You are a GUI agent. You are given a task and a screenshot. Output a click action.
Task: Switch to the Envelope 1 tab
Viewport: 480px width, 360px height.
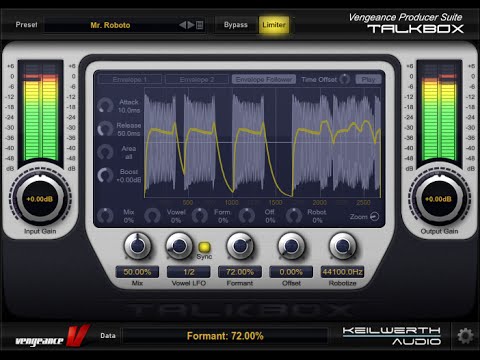130,79
